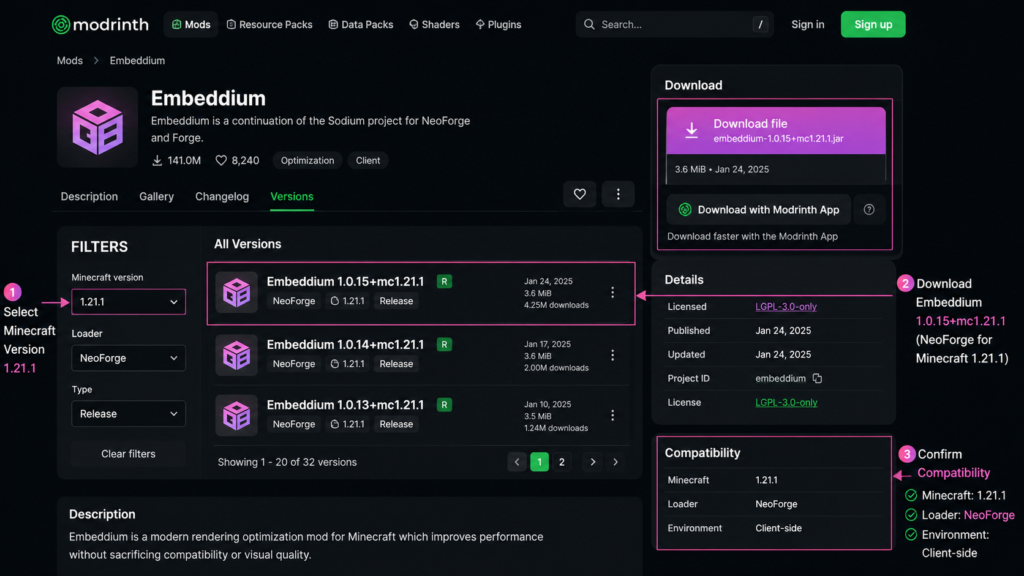Open the Type Release dropdown

(x=128, y=413)
